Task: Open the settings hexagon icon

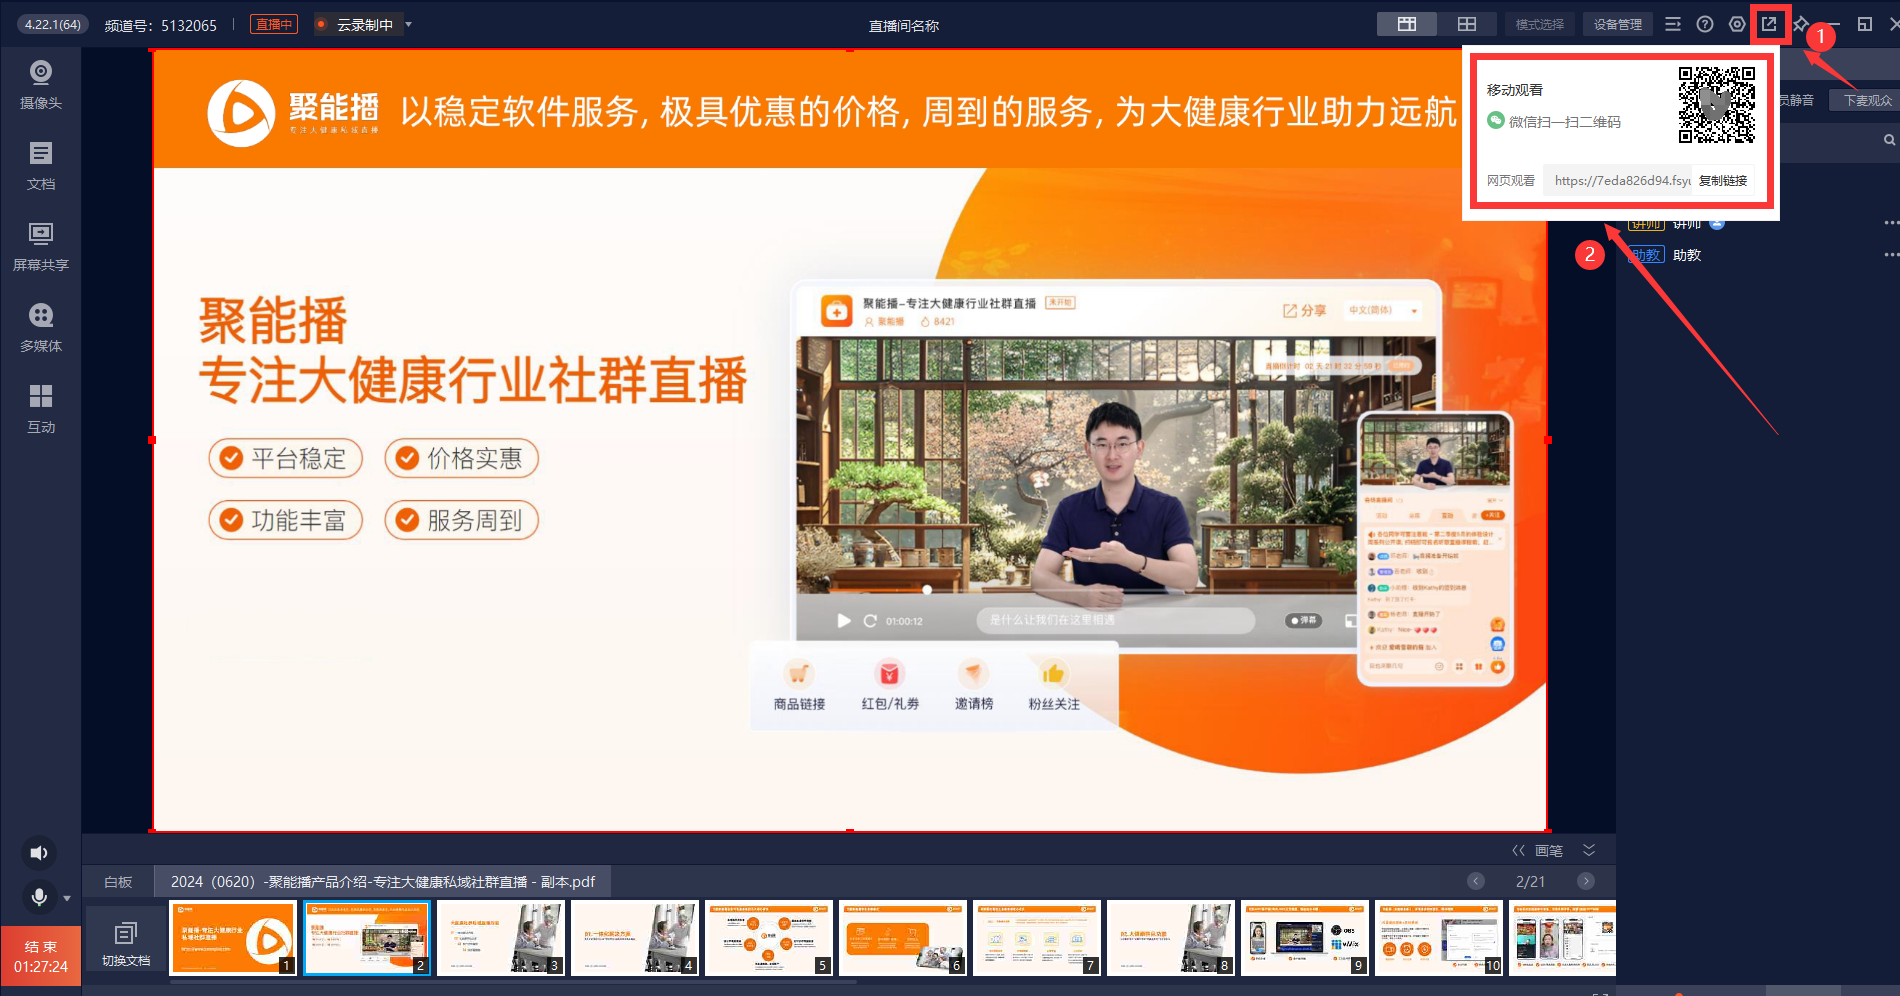Action: (x=1737, y=24)
